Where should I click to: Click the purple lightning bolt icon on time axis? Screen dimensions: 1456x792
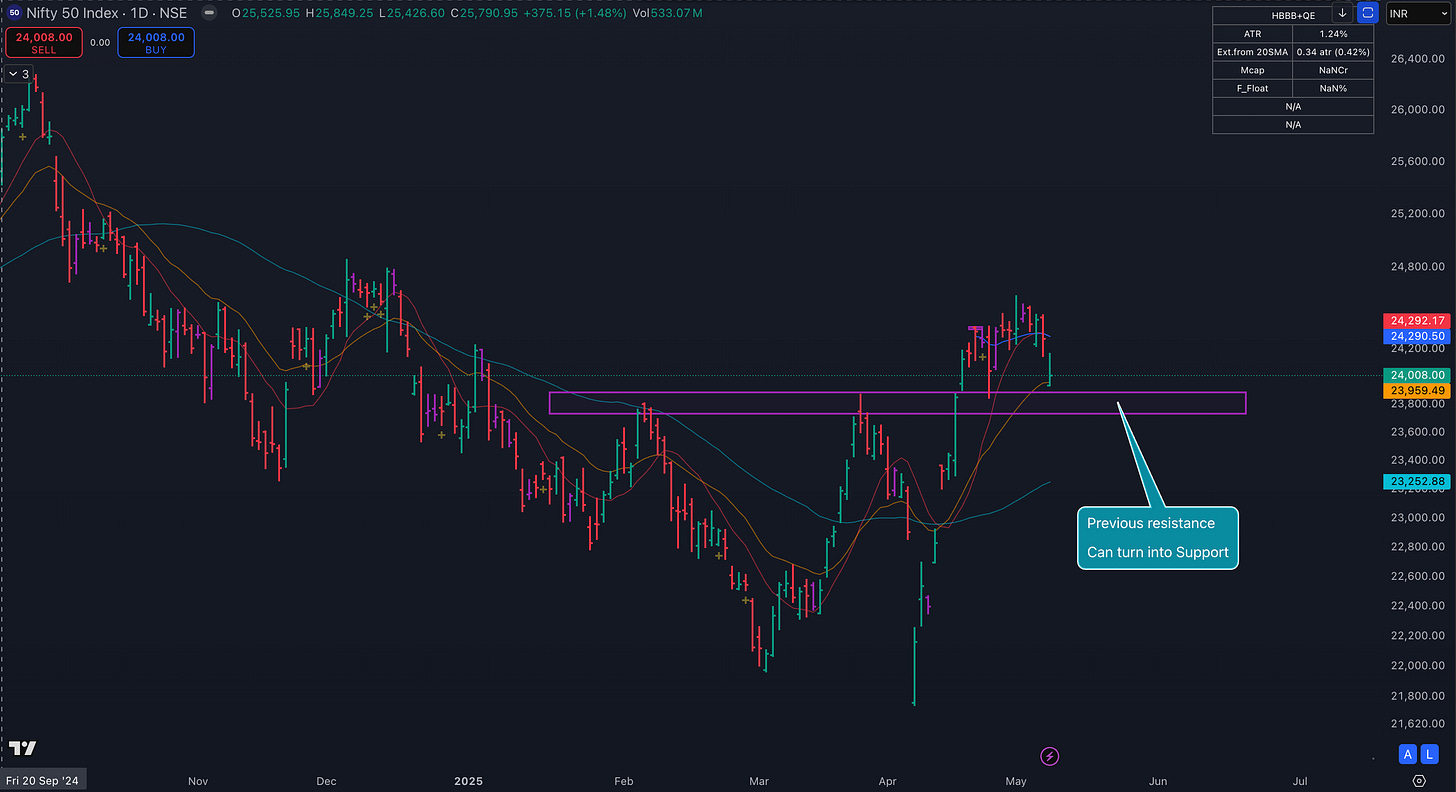coord(1049,755)
